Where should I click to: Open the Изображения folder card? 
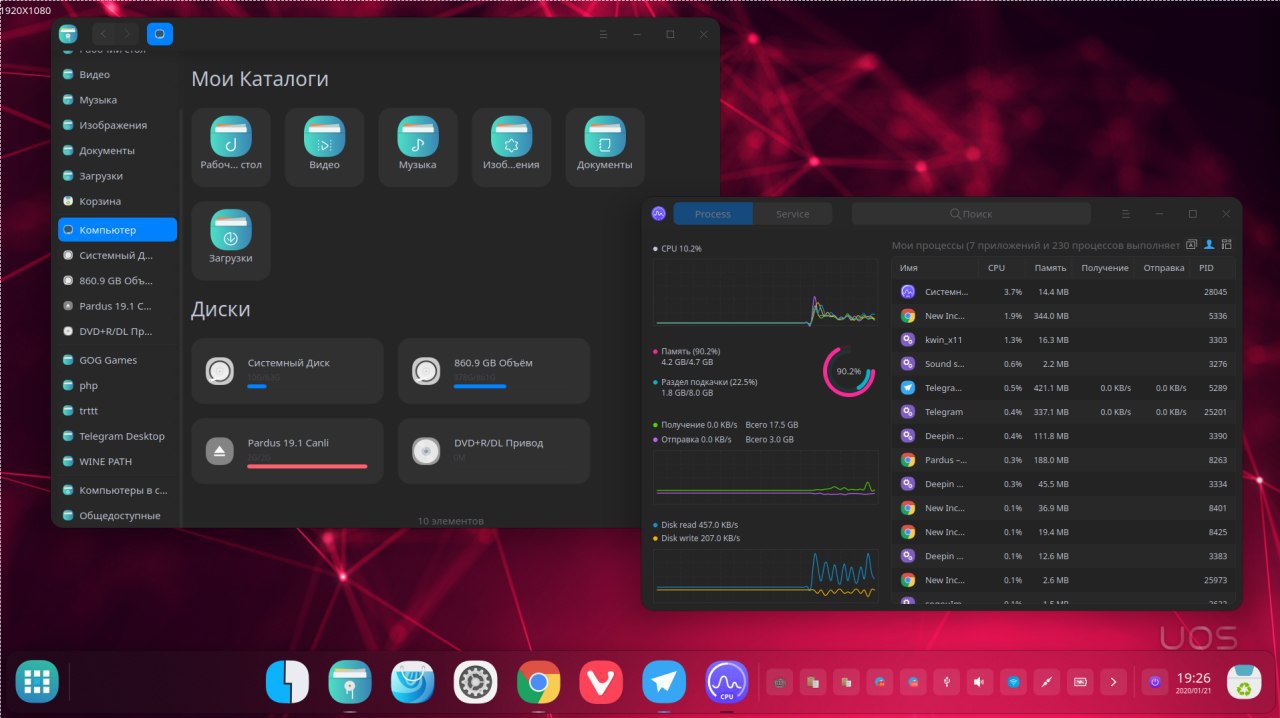511,147
